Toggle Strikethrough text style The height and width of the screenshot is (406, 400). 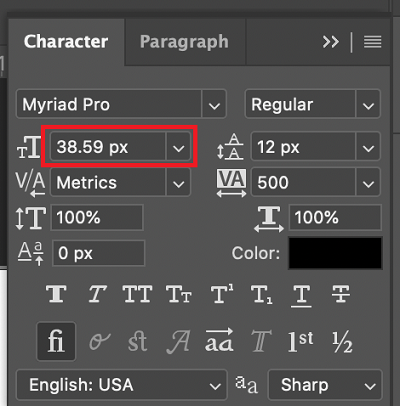tap(341, 294)
